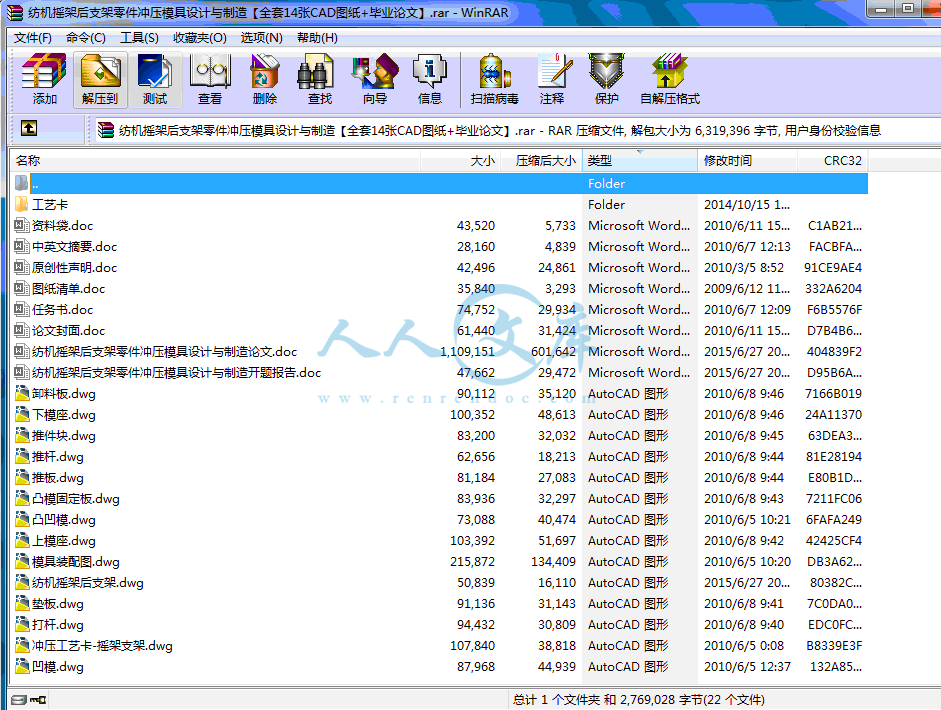Run the 测试 (Test) archive tool
Image resolution: width=941 pixels, height=710 pixels.
coord(155,79)
